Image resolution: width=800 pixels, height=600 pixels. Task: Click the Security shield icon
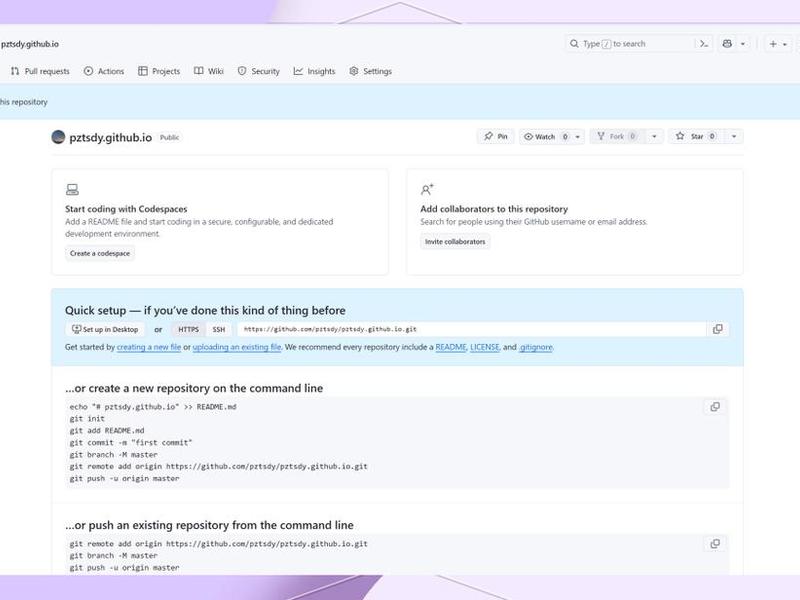[242, 71]
